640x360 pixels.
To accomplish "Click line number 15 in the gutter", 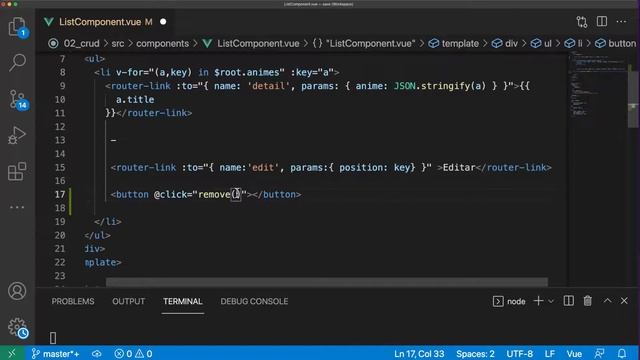I will click(60, 167).
